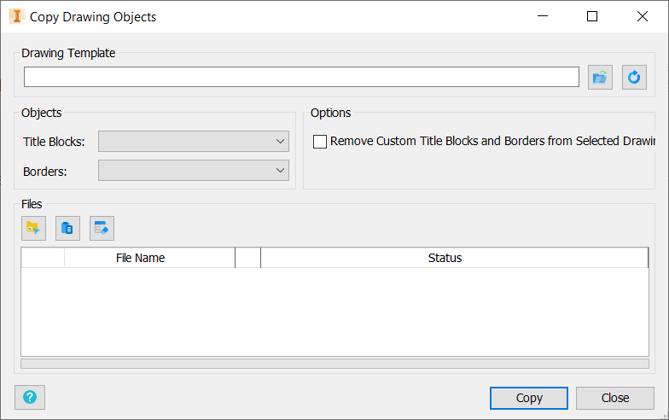Click the yellow add files folder icon
Viewport: 669px width, 420px height.
(x=34, y=228)
